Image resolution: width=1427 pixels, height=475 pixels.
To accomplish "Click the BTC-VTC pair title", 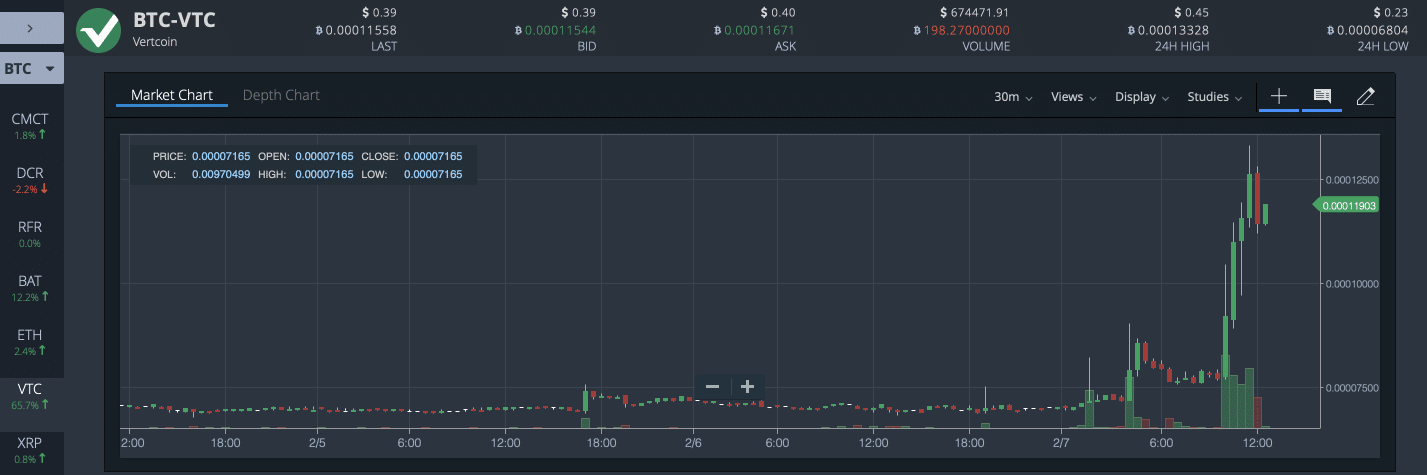I will [x=174, y=20].
